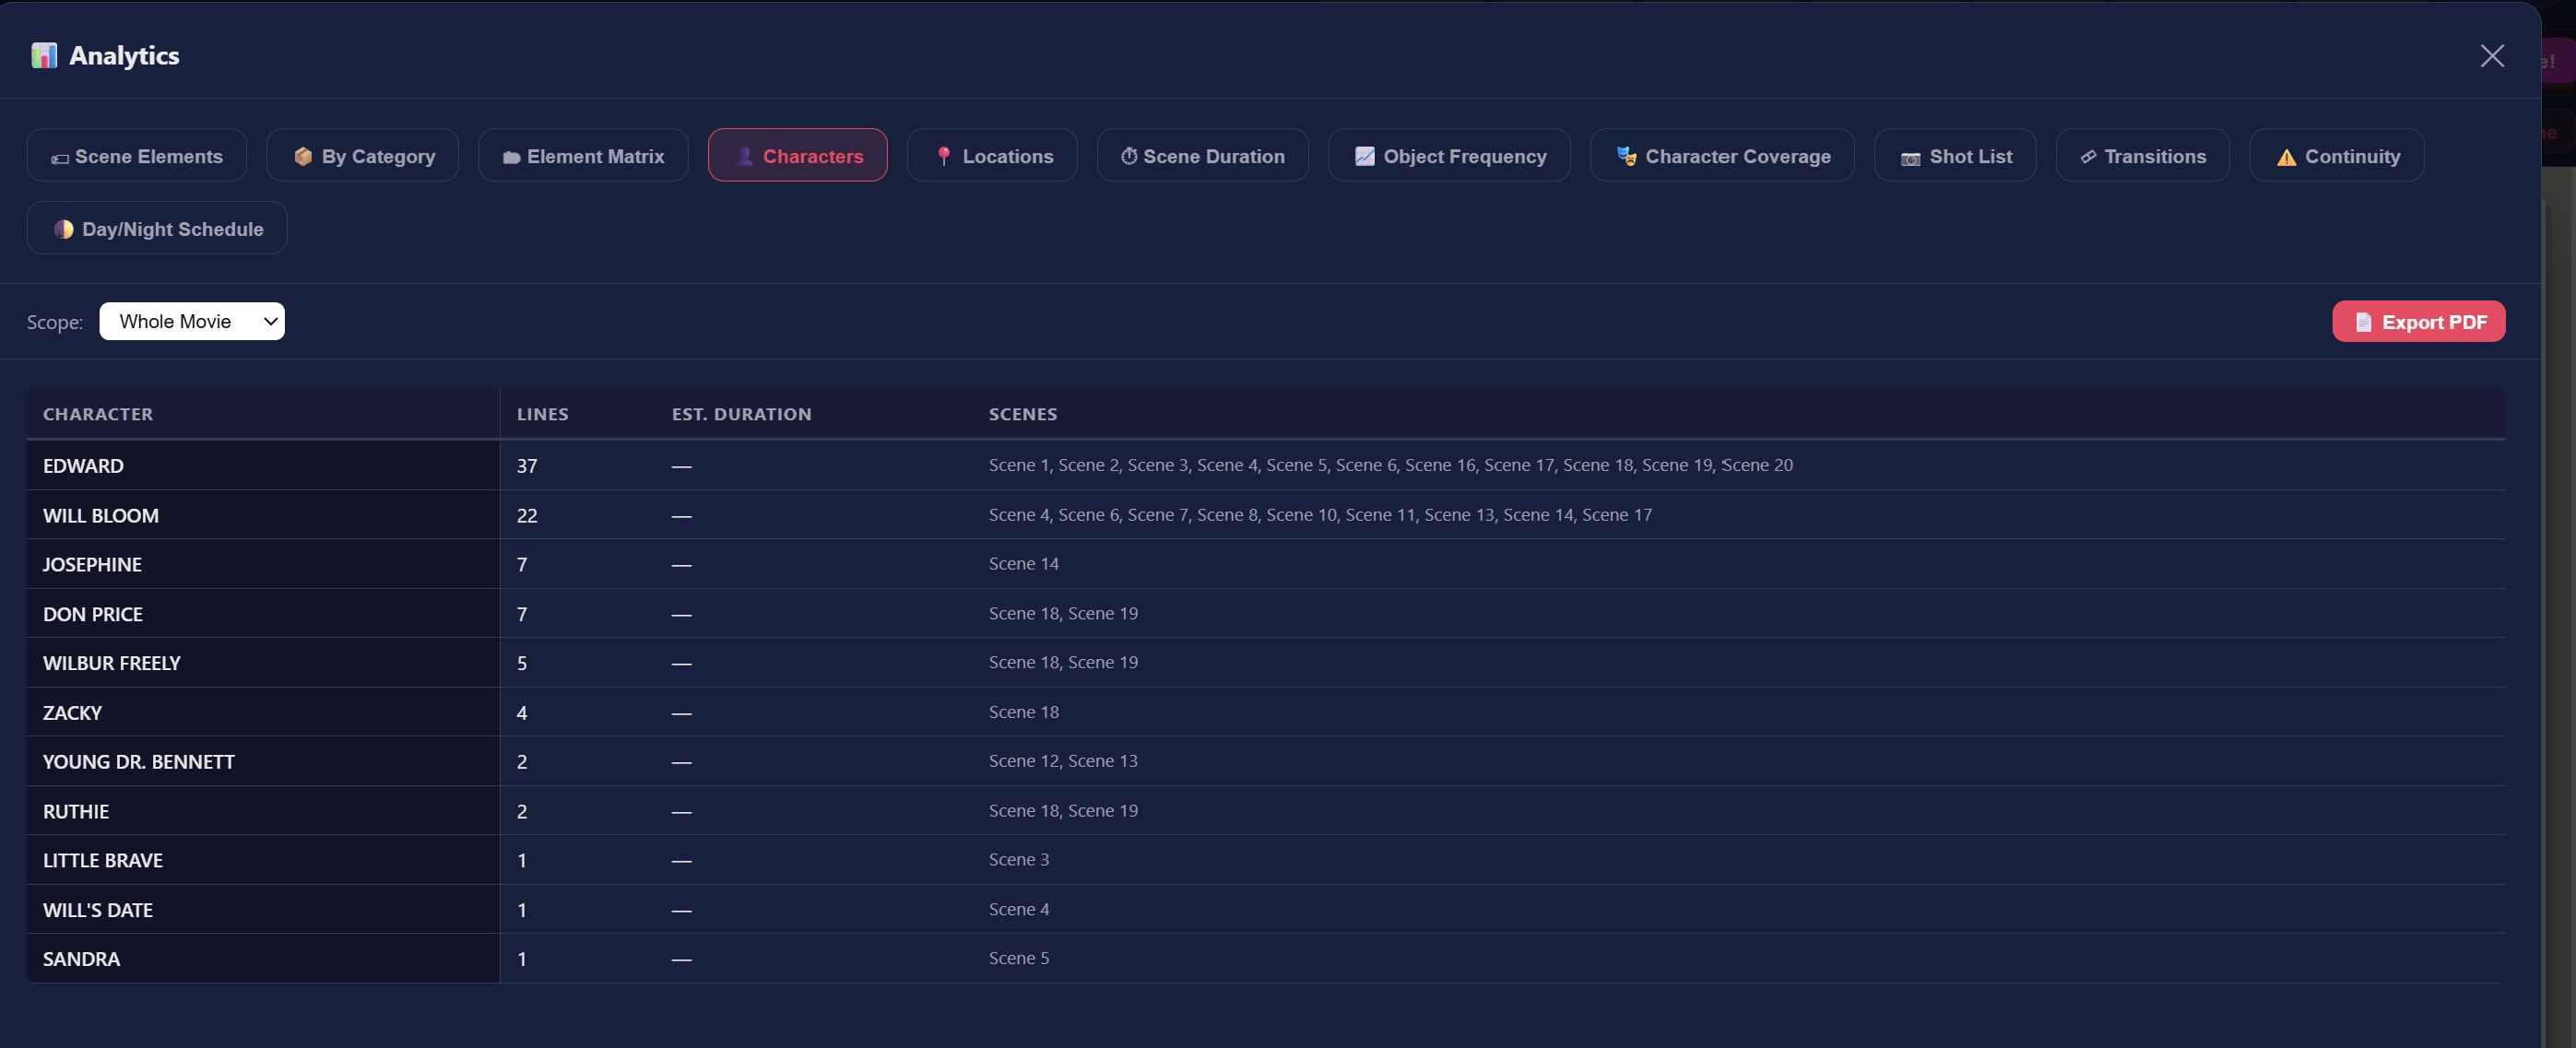Click YOUNG DR. BENNETT's Scene 12, Scene 13 cell
This screenshot has height=1048, width=2576.
(x=1063, y=761)
